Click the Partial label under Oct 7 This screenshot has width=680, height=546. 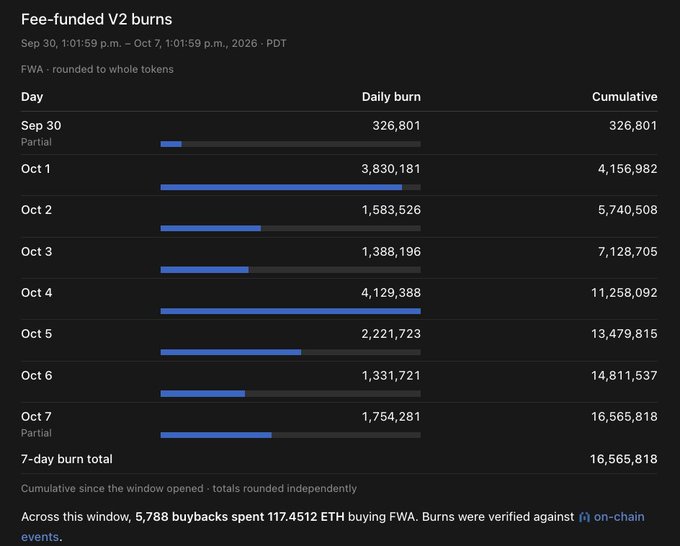pyautogui.click(x=36, y=433)
